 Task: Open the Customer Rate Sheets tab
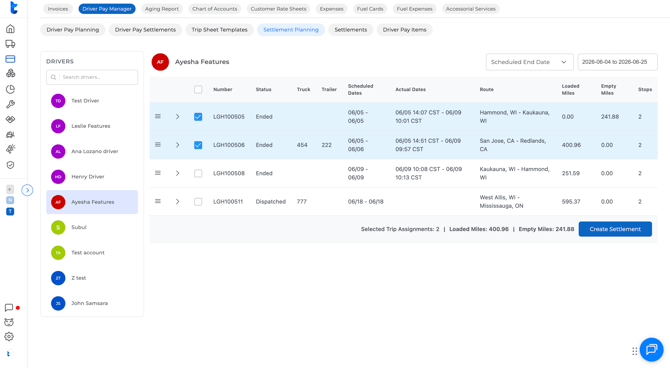click(x=278, y=9)
